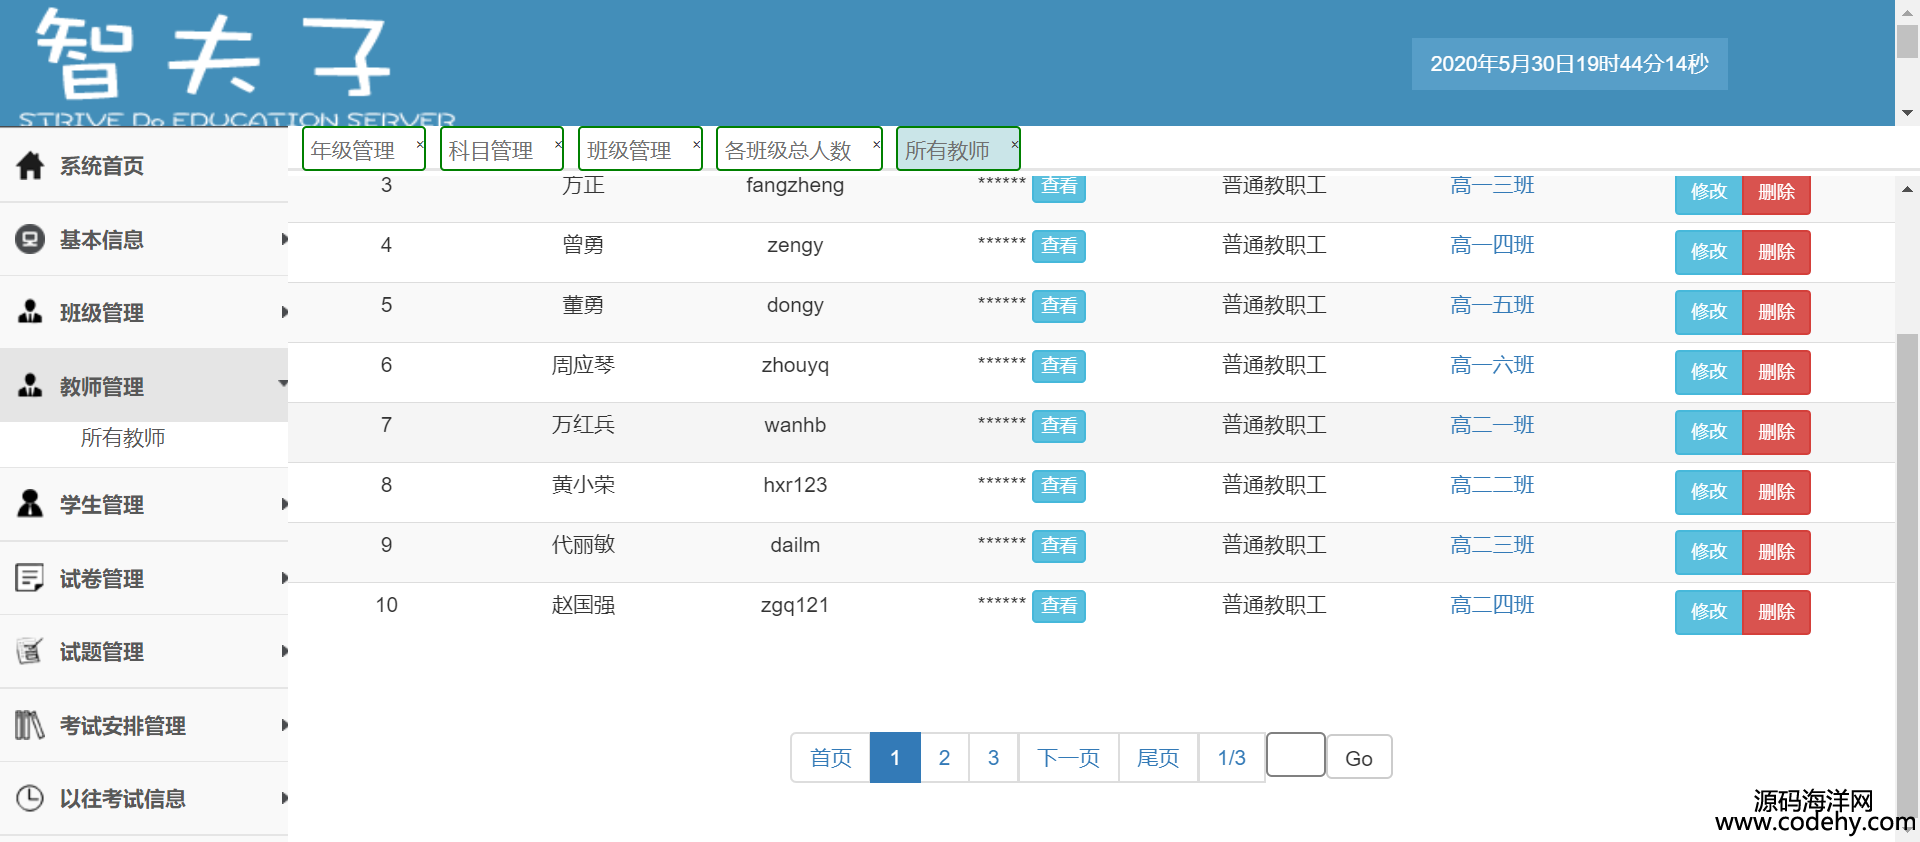Collapse the 教师管理 menu arrow
The image size is (1920, 842).
[x=283, y=384]
